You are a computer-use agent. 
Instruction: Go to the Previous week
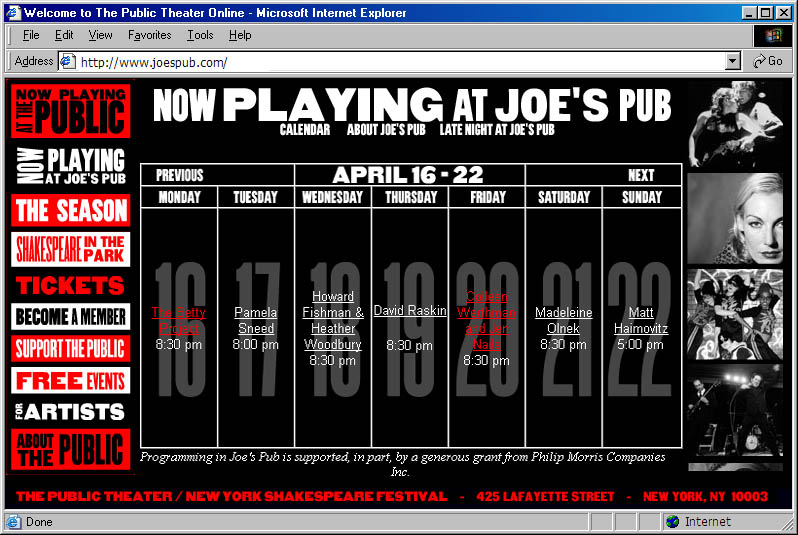point(179,175)
